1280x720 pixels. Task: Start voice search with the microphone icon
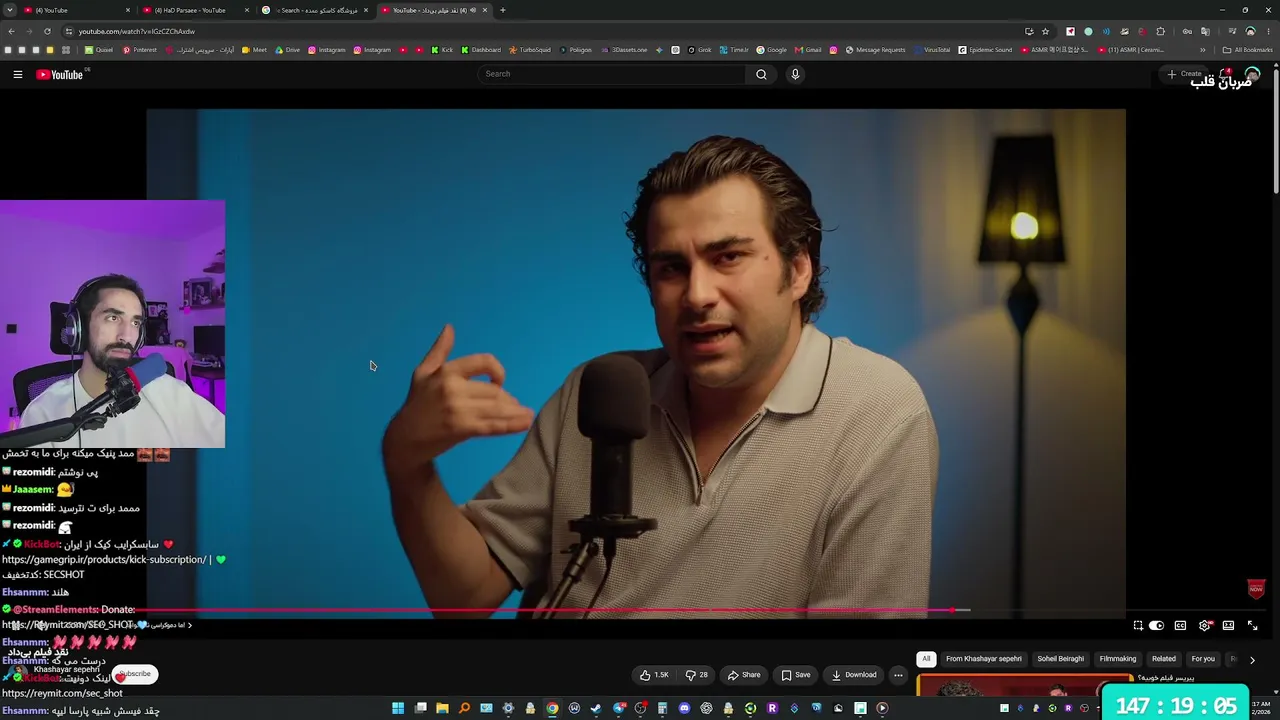pos(795,74)
